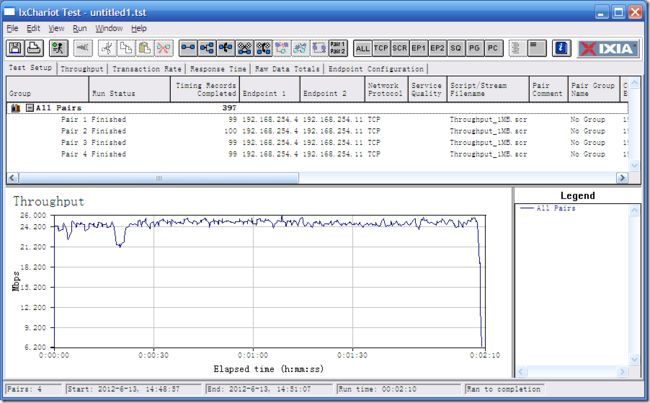This screenshot has width=650, height=403.
Task: Click the Pair 1 / Pair 2 toolbar icon
Action: pyautogui.click(x=338, y=48)
